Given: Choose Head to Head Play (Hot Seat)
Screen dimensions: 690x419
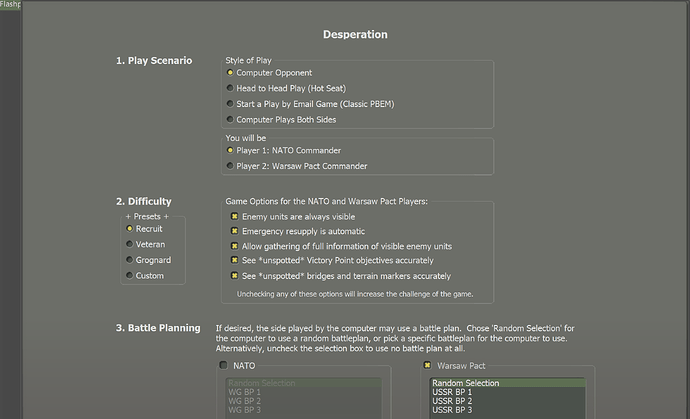Looking at the screenshot, I should pos(231,88).
